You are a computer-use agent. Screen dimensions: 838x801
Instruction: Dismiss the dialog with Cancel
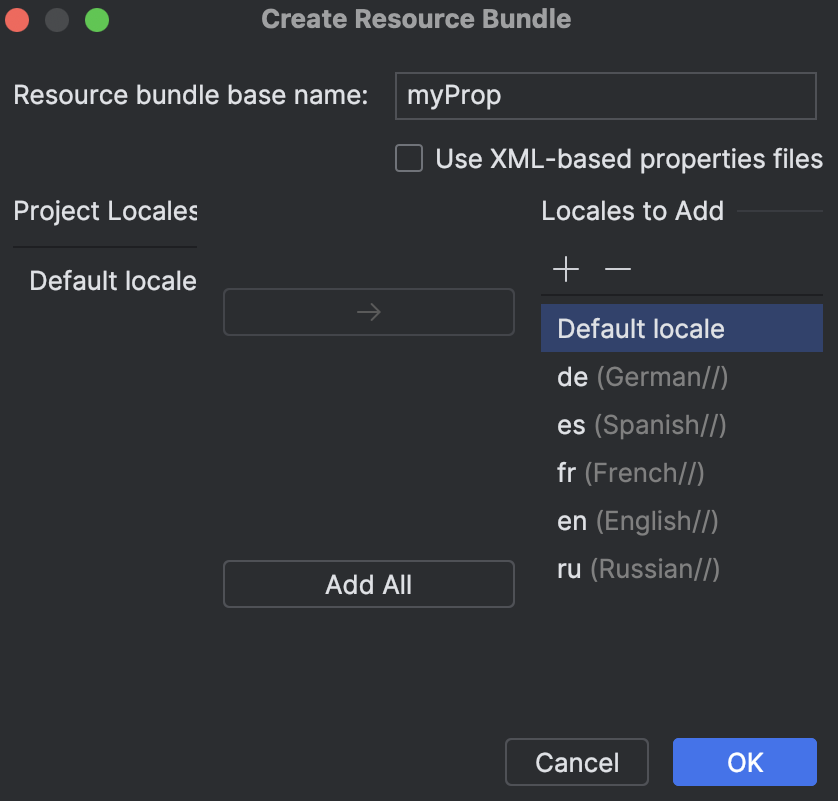click(x=576, y=762)
